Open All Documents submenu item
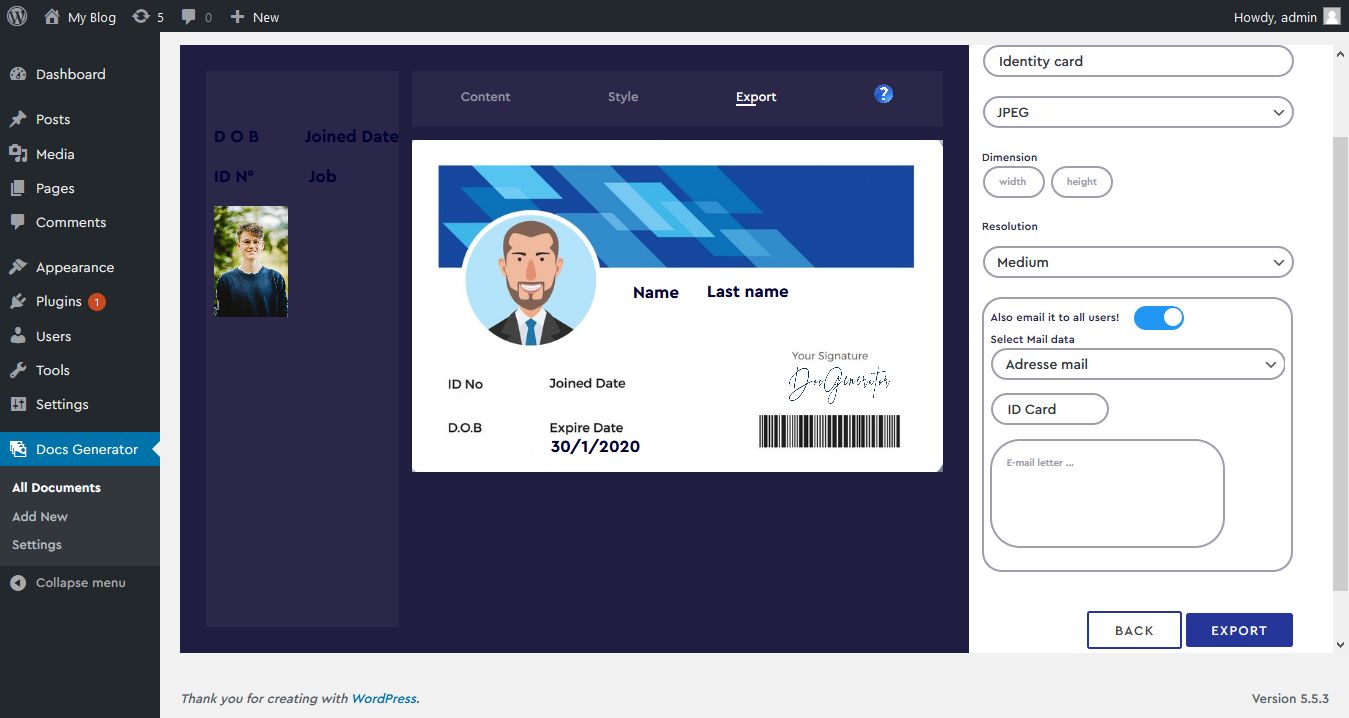Image resolution: width=1349 pixels, height=718 pixels. [x=56, y=488]
